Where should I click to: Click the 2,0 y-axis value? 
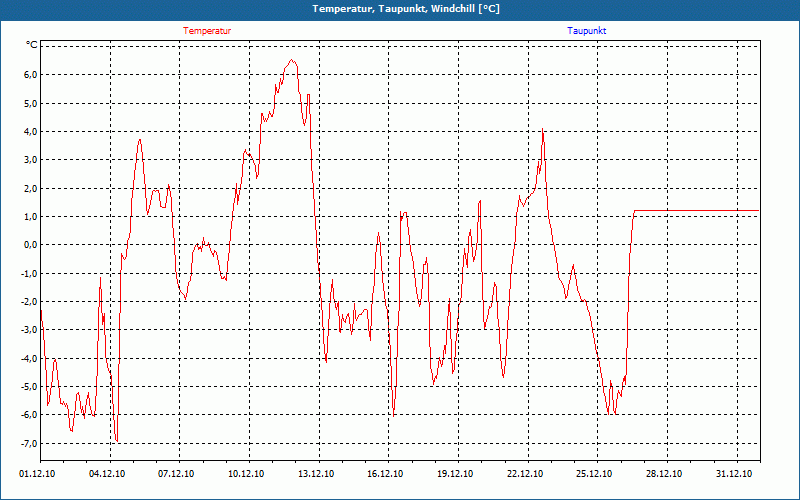pos(30,188)
